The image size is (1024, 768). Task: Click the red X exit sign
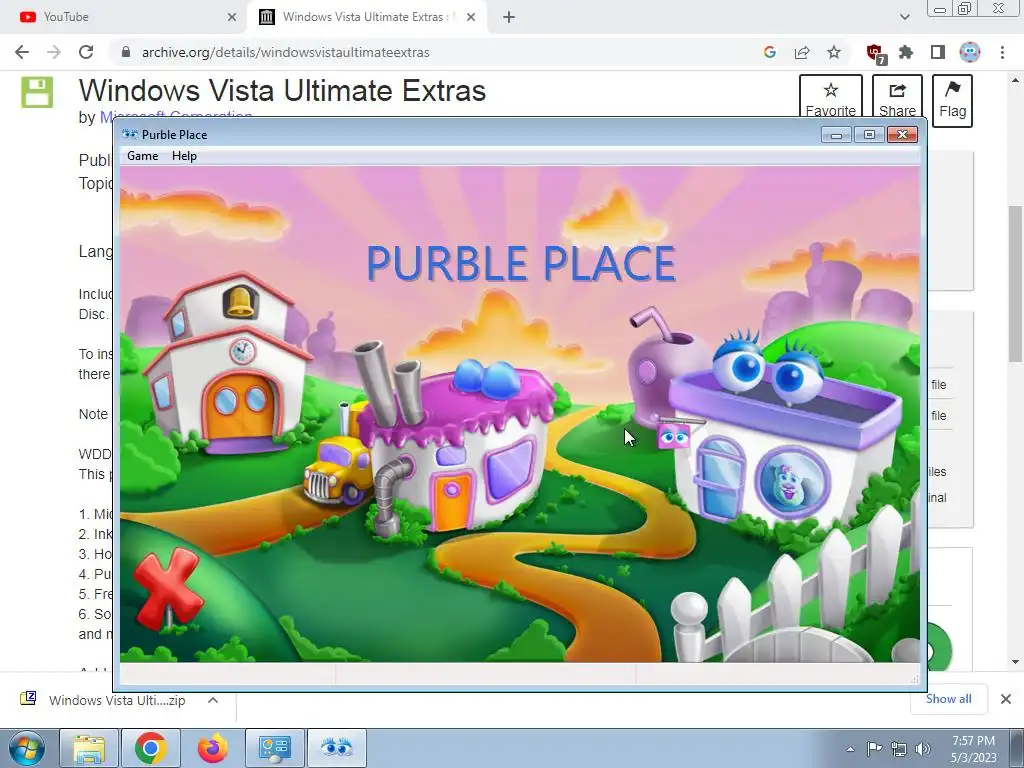pyautogui.click(x=167, y=588)
